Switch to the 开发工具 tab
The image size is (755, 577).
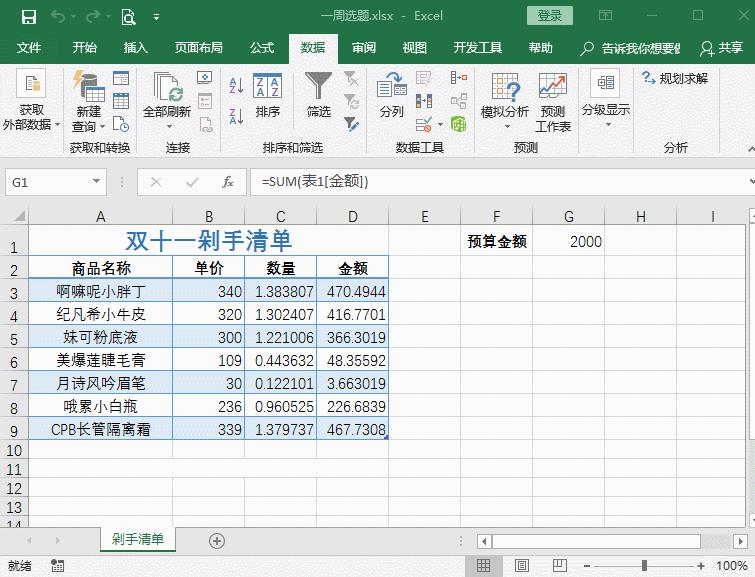click(x=478, y=48)
